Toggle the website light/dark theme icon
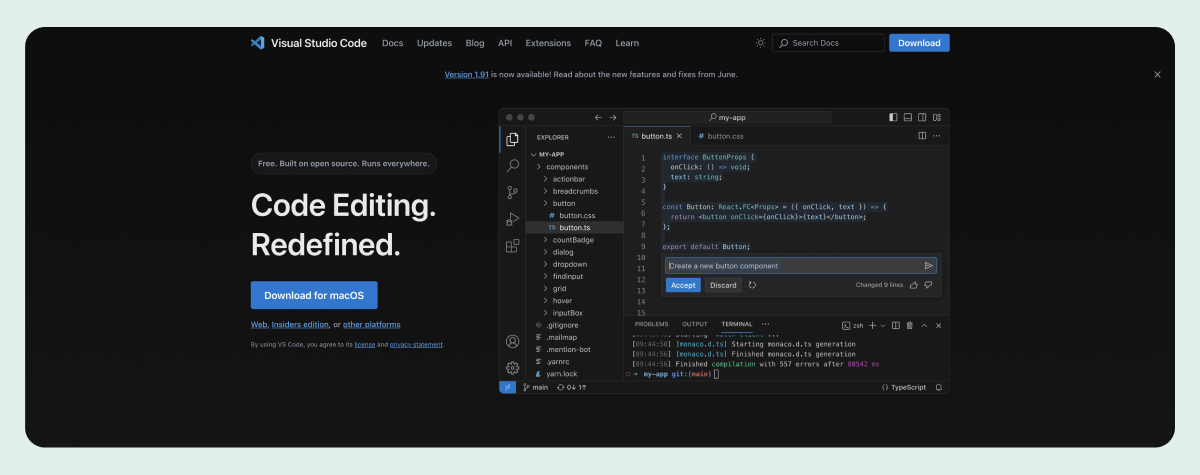 click(760, 43)
